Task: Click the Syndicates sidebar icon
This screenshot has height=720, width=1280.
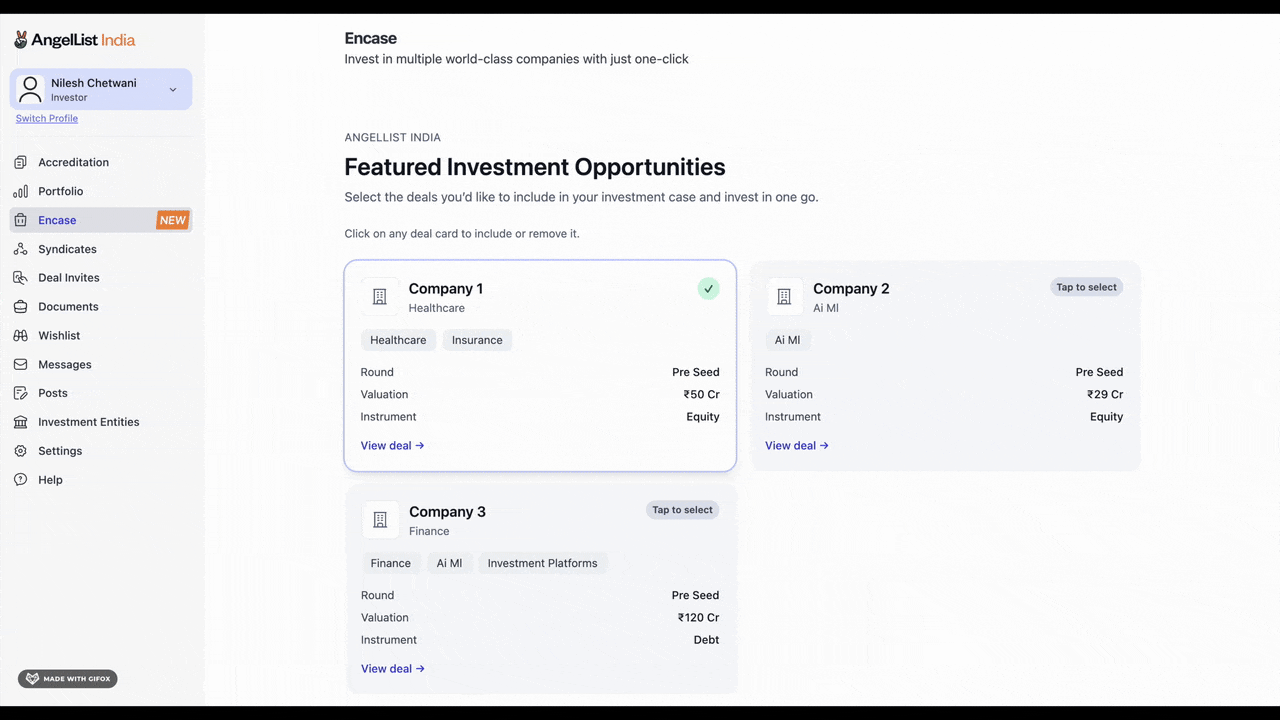Action: (x=20, y=249)
